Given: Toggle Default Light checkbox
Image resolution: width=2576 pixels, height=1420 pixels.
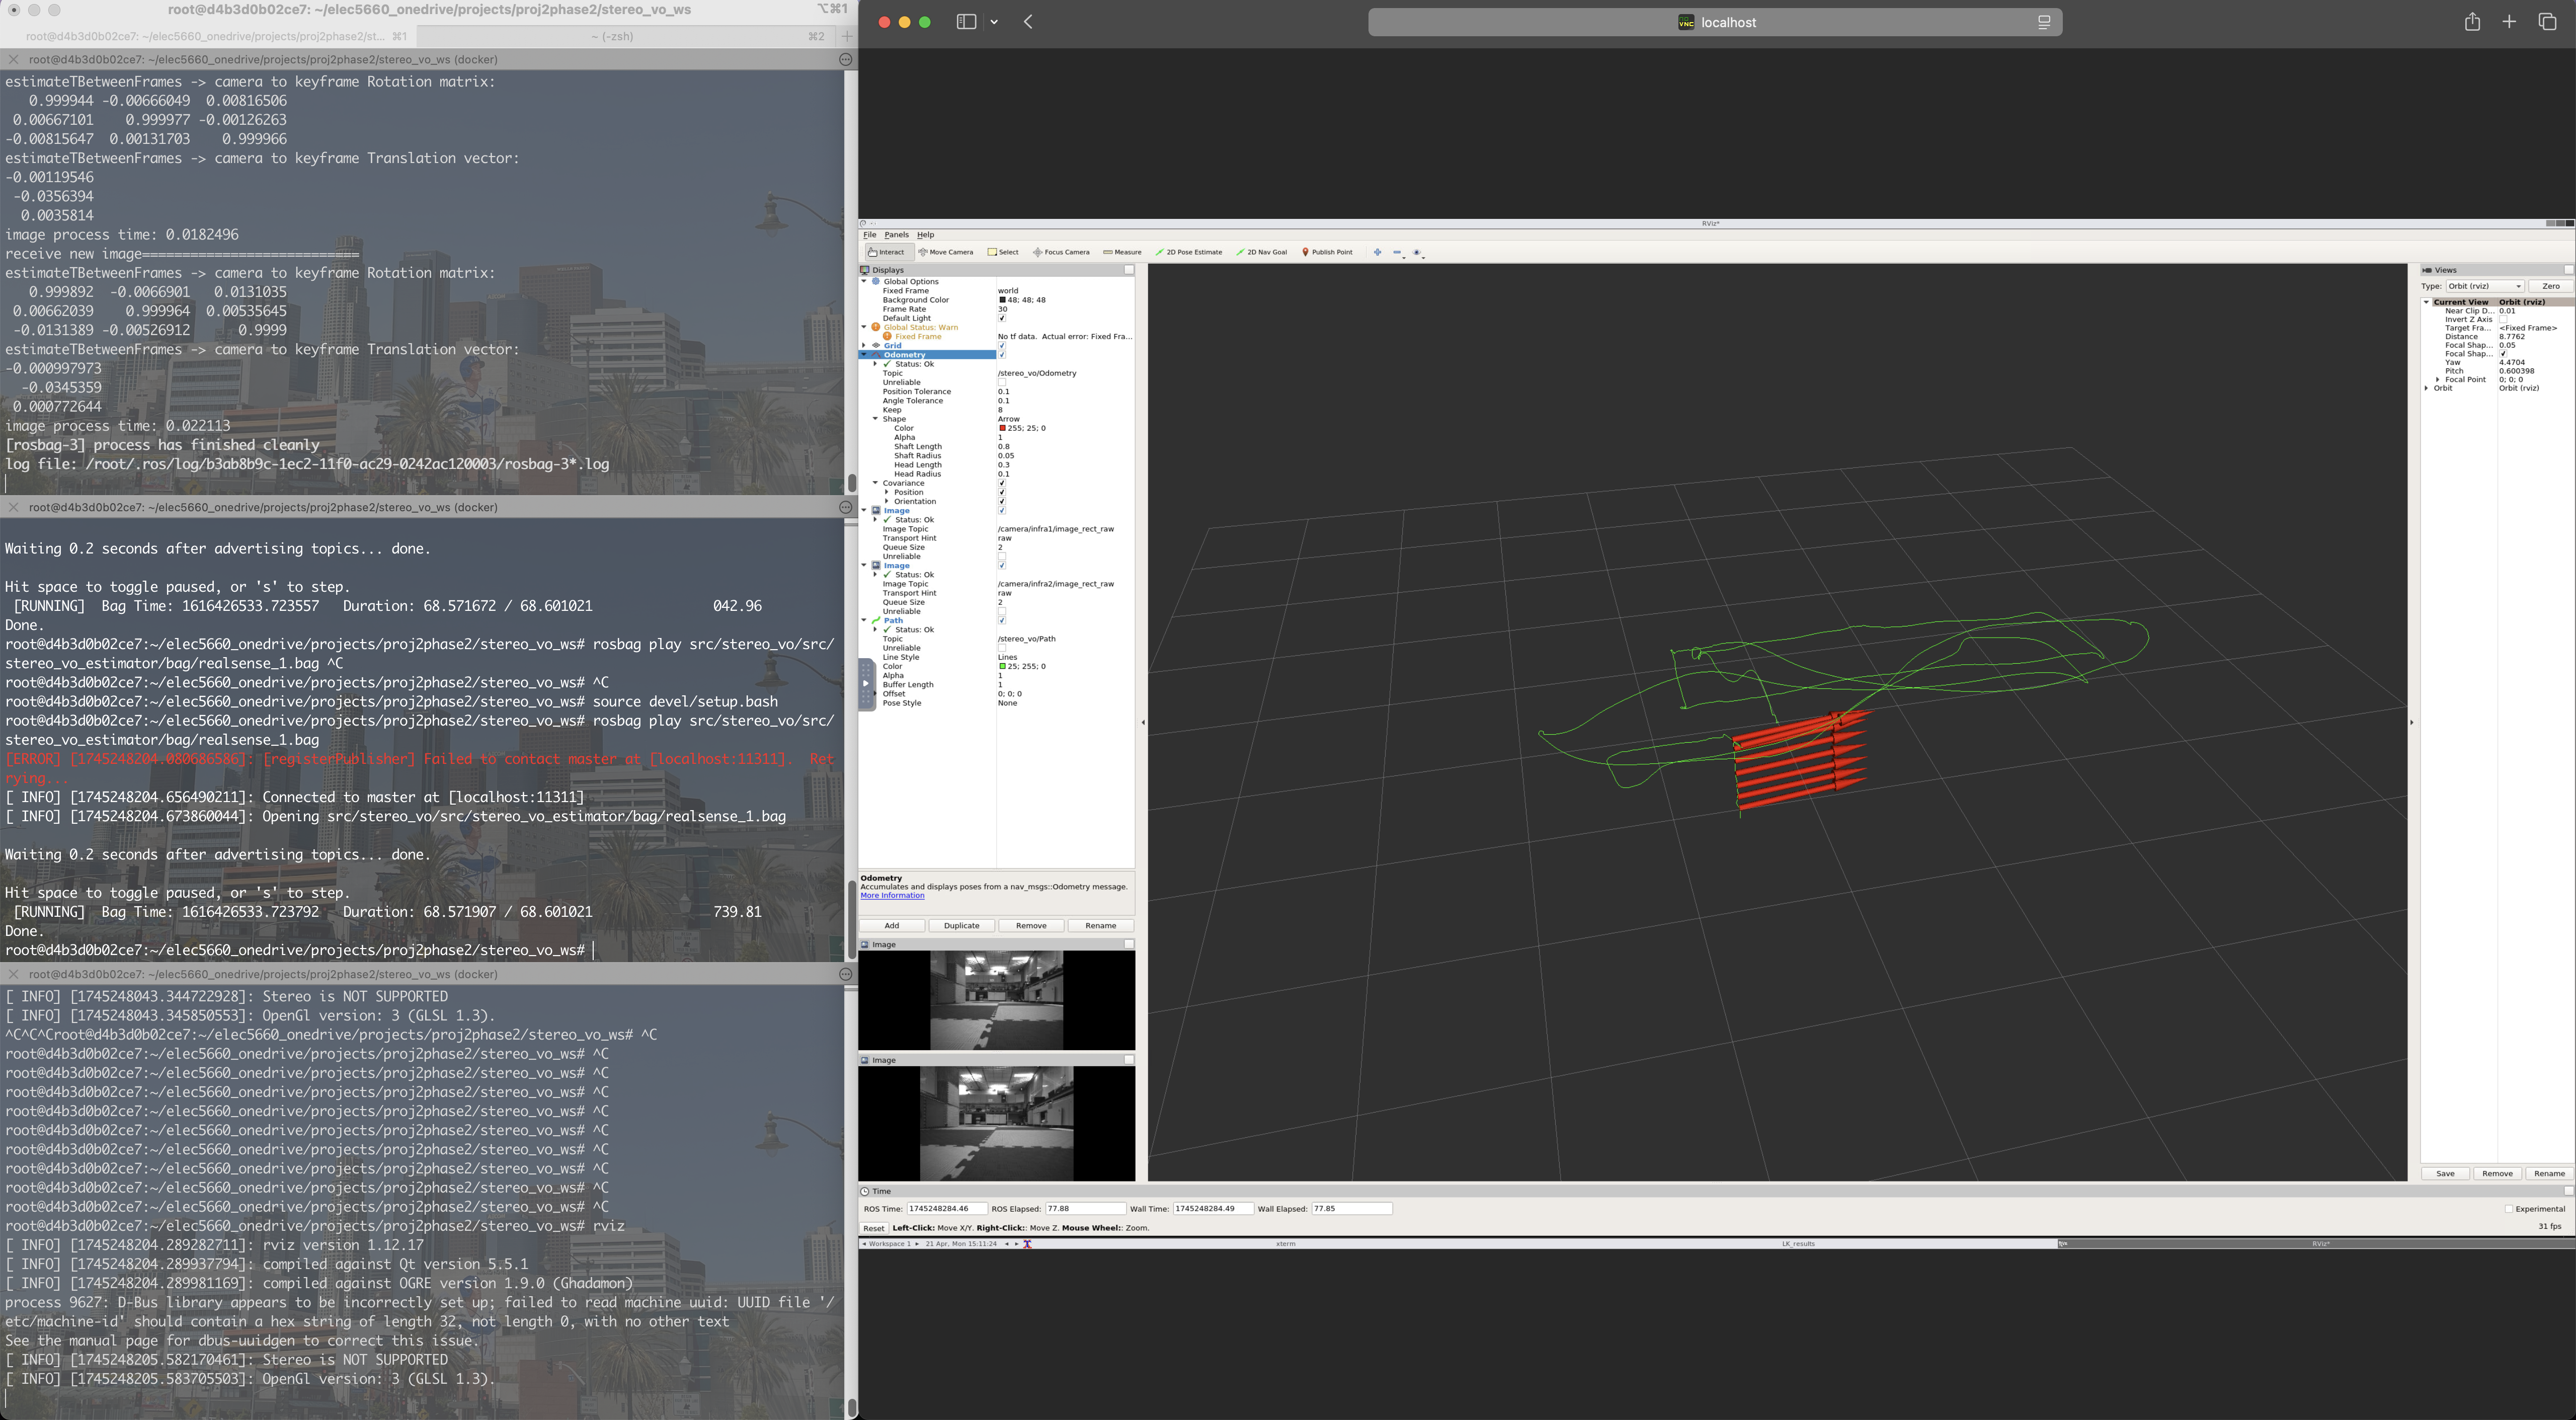Looking at the screenshot, I should [x=1002, y=319].
